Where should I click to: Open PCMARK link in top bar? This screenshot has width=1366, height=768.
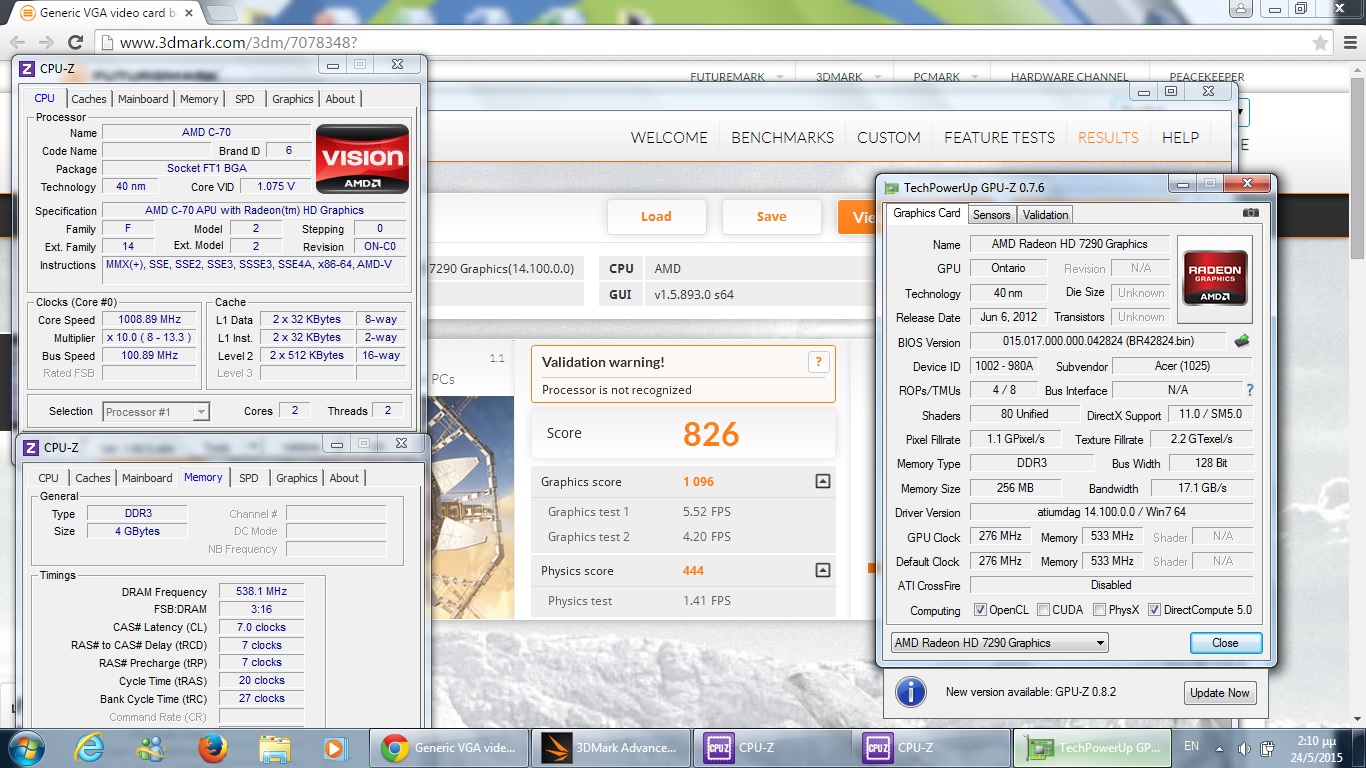point(936,77)
